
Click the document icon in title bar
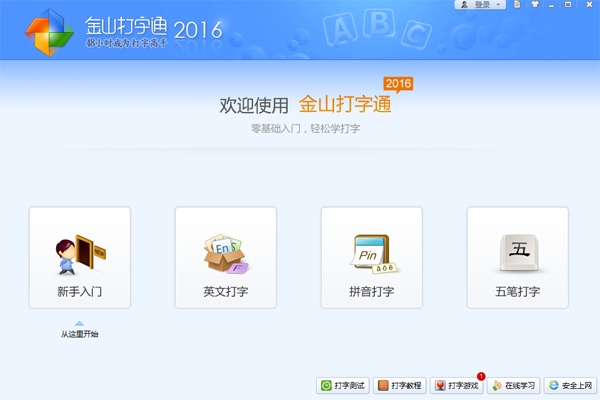pyautogui.click(x=517, y=5)
